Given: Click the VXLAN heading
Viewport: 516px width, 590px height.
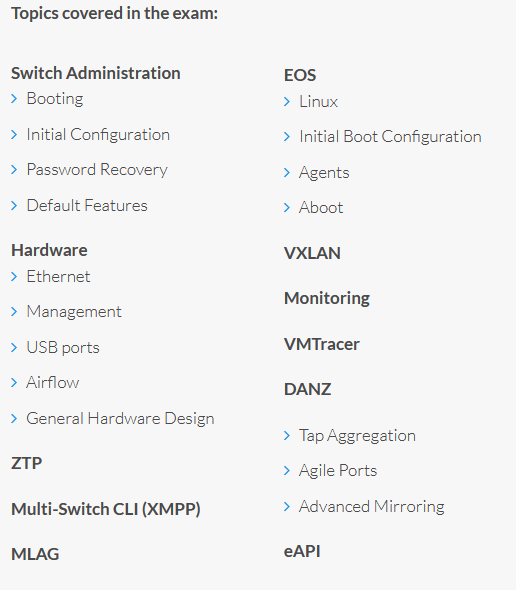Looking at the screenshot, I should [x=312, y=253].
